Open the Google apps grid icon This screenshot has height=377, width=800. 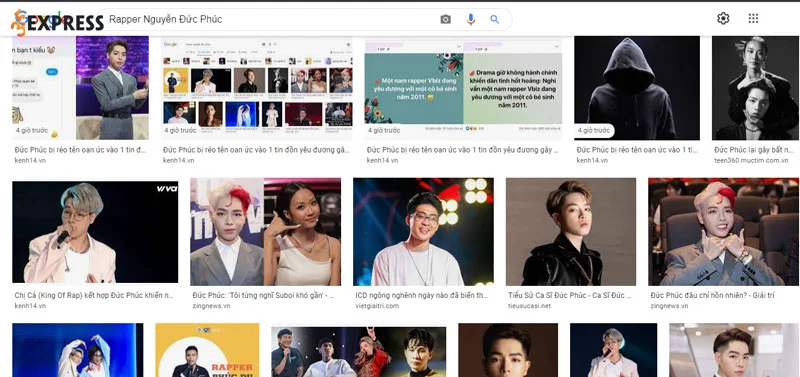point(753,18)
